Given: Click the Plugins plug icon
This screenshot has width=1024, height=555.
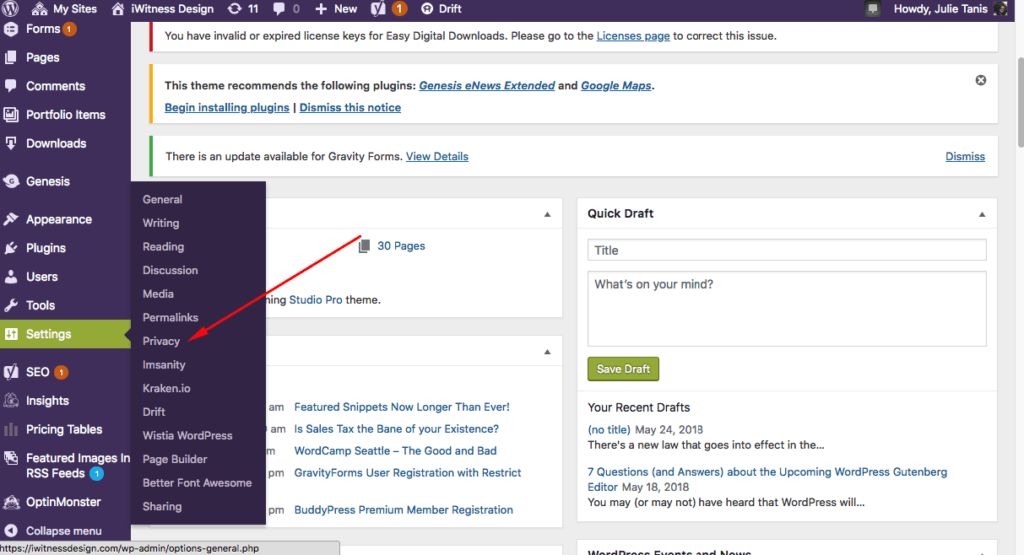Looking at the screenshot, I should [10, 248].
